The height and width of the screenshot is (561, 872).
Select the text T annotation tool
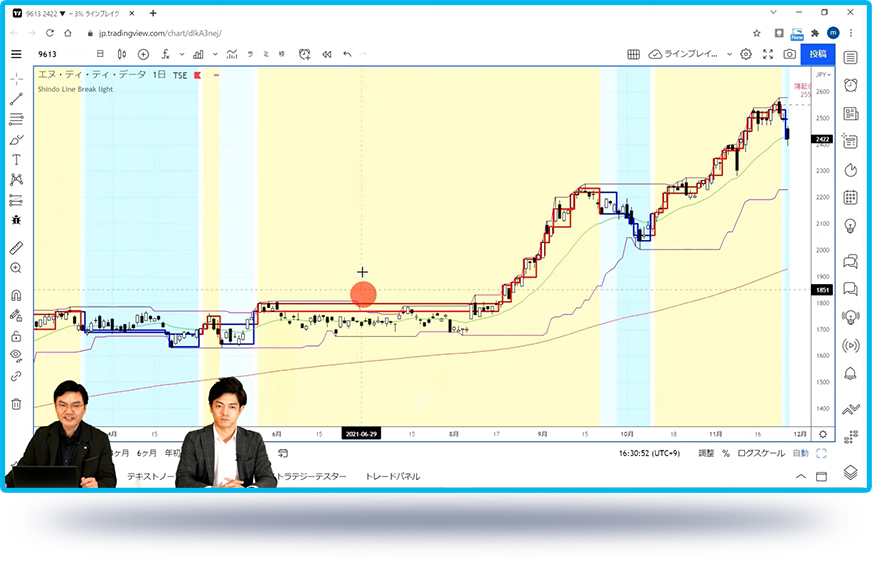[16, 160]
